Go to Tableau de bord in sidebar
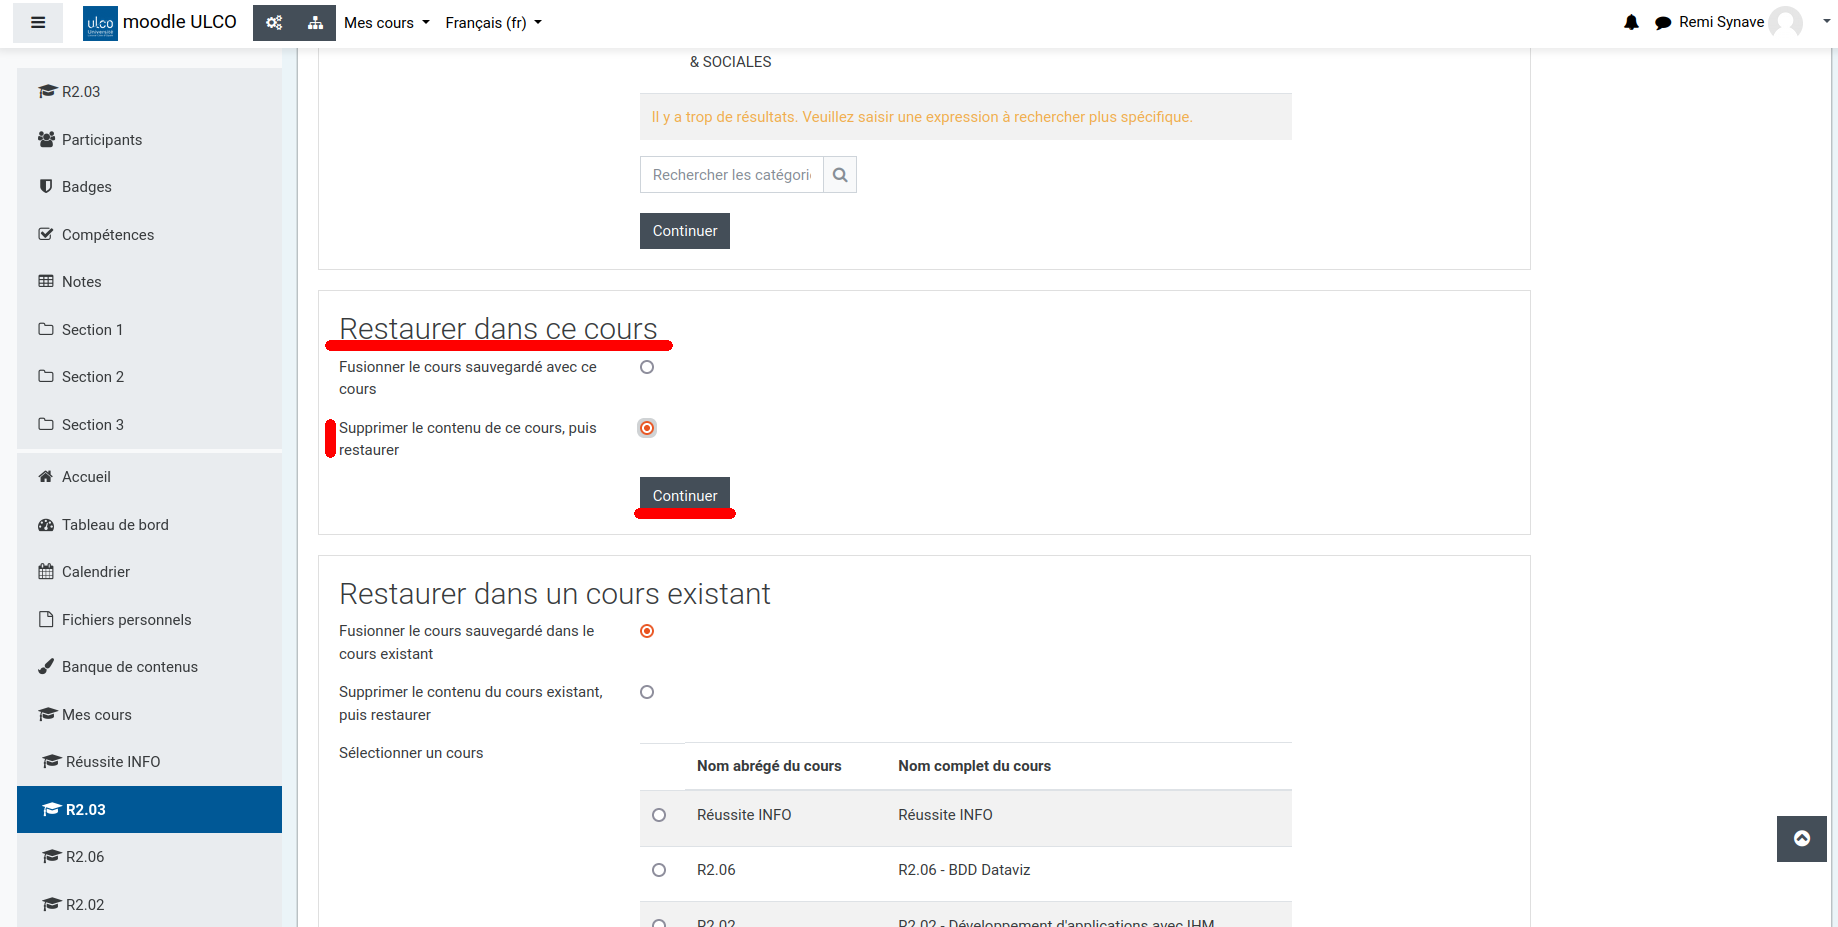Image resolution: width=1838 pixels, height=927 pixels. [x=115, y=525]
